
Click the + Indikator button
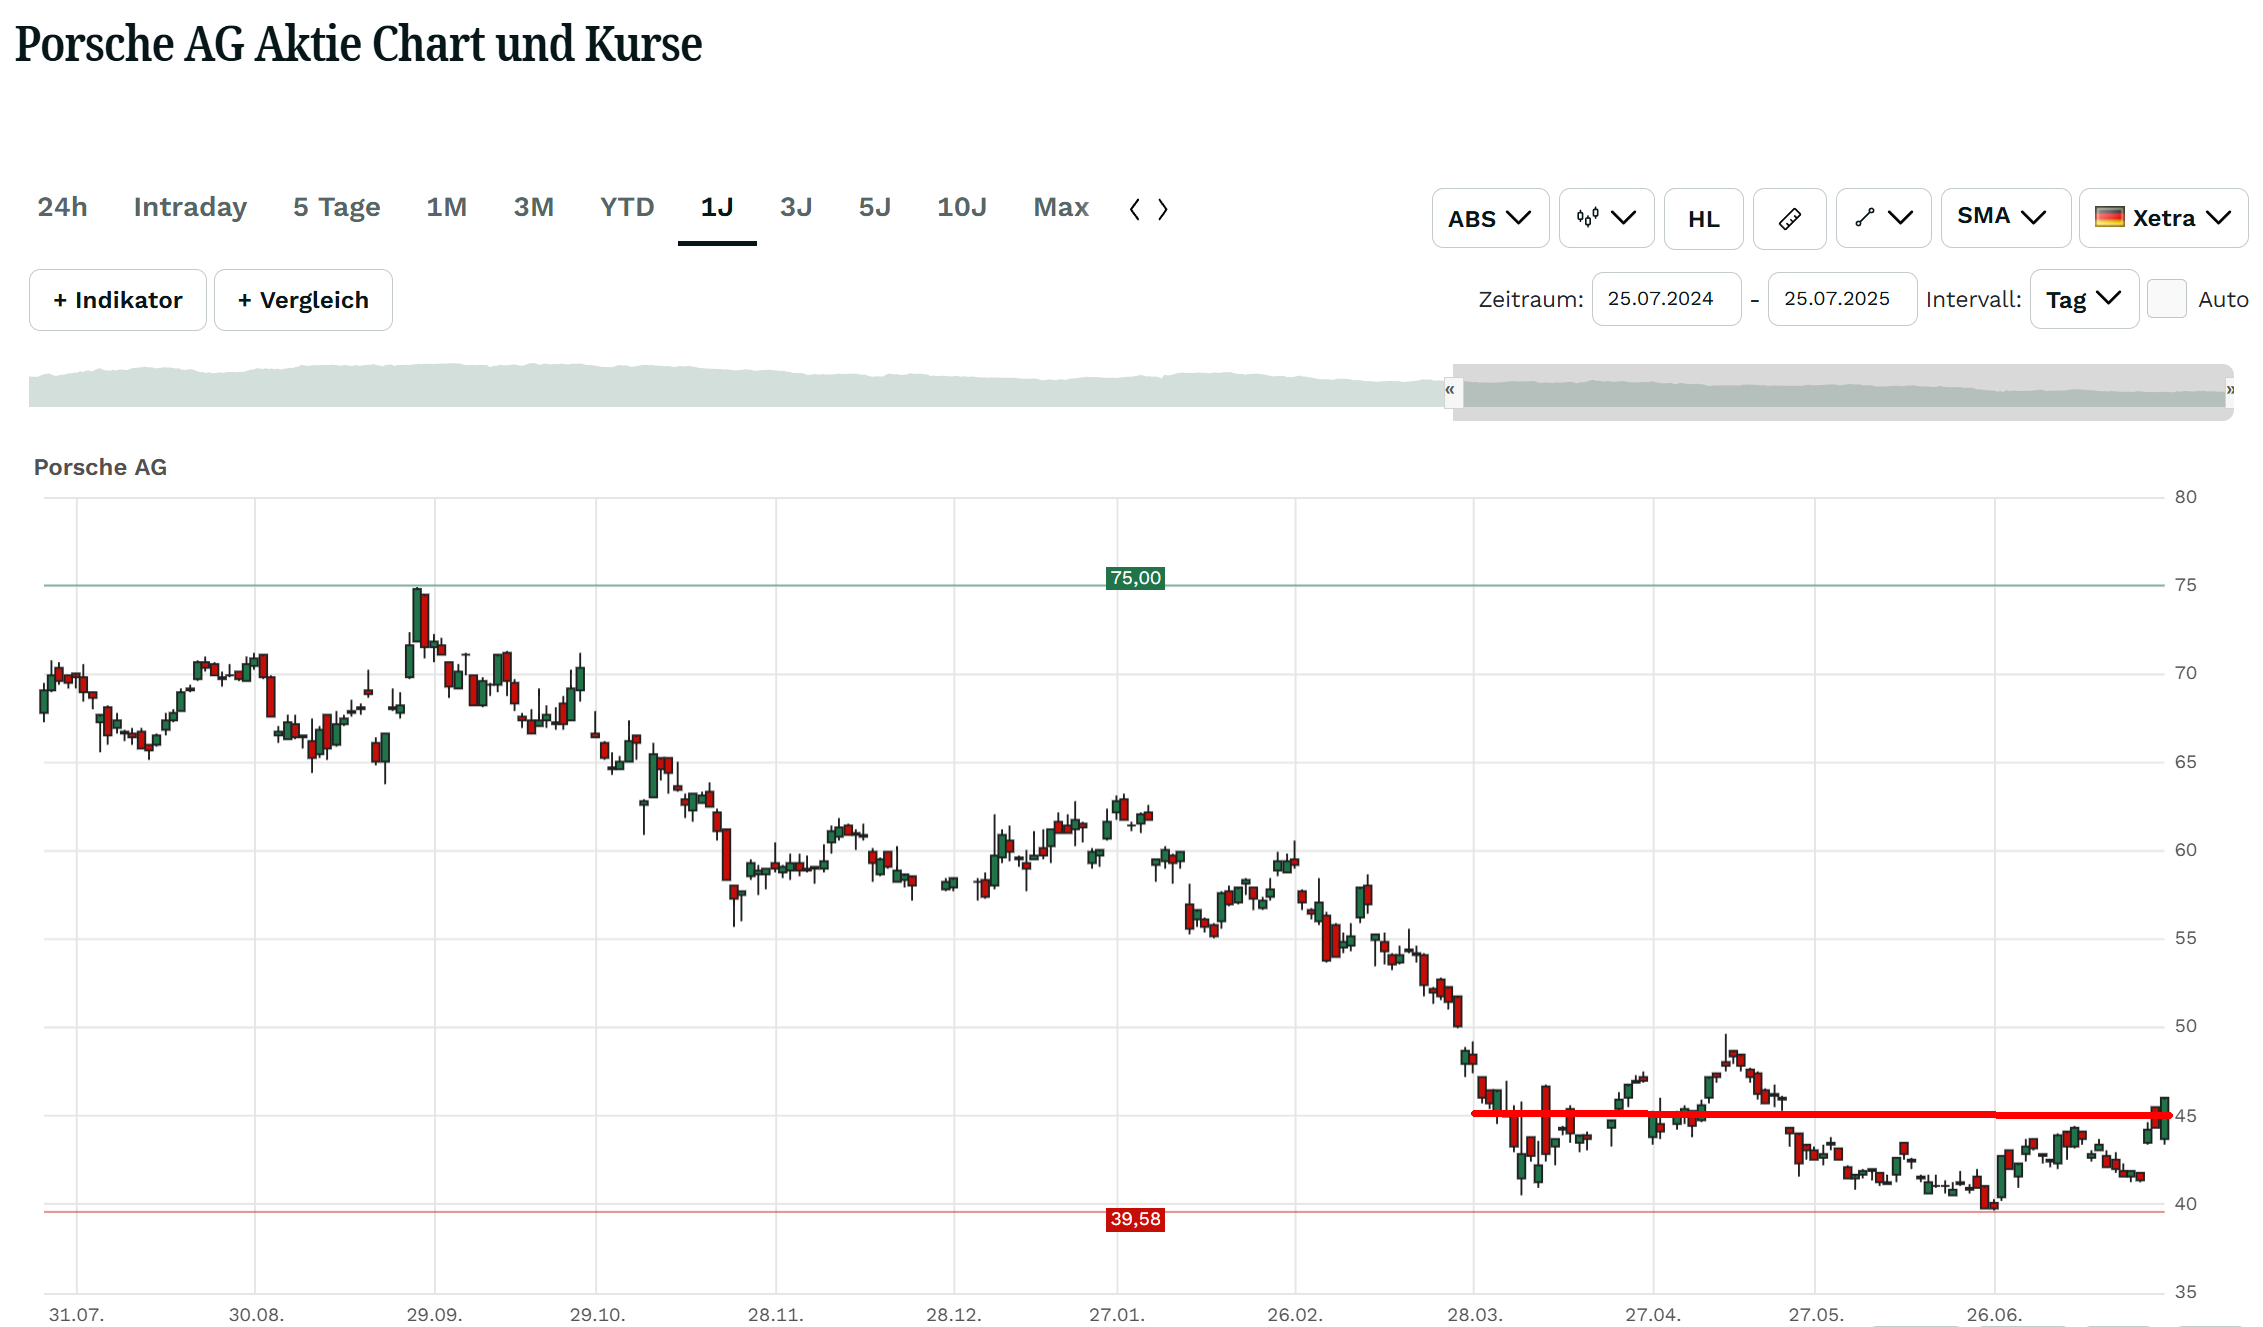pyautogui.click(x=118, y=300)
